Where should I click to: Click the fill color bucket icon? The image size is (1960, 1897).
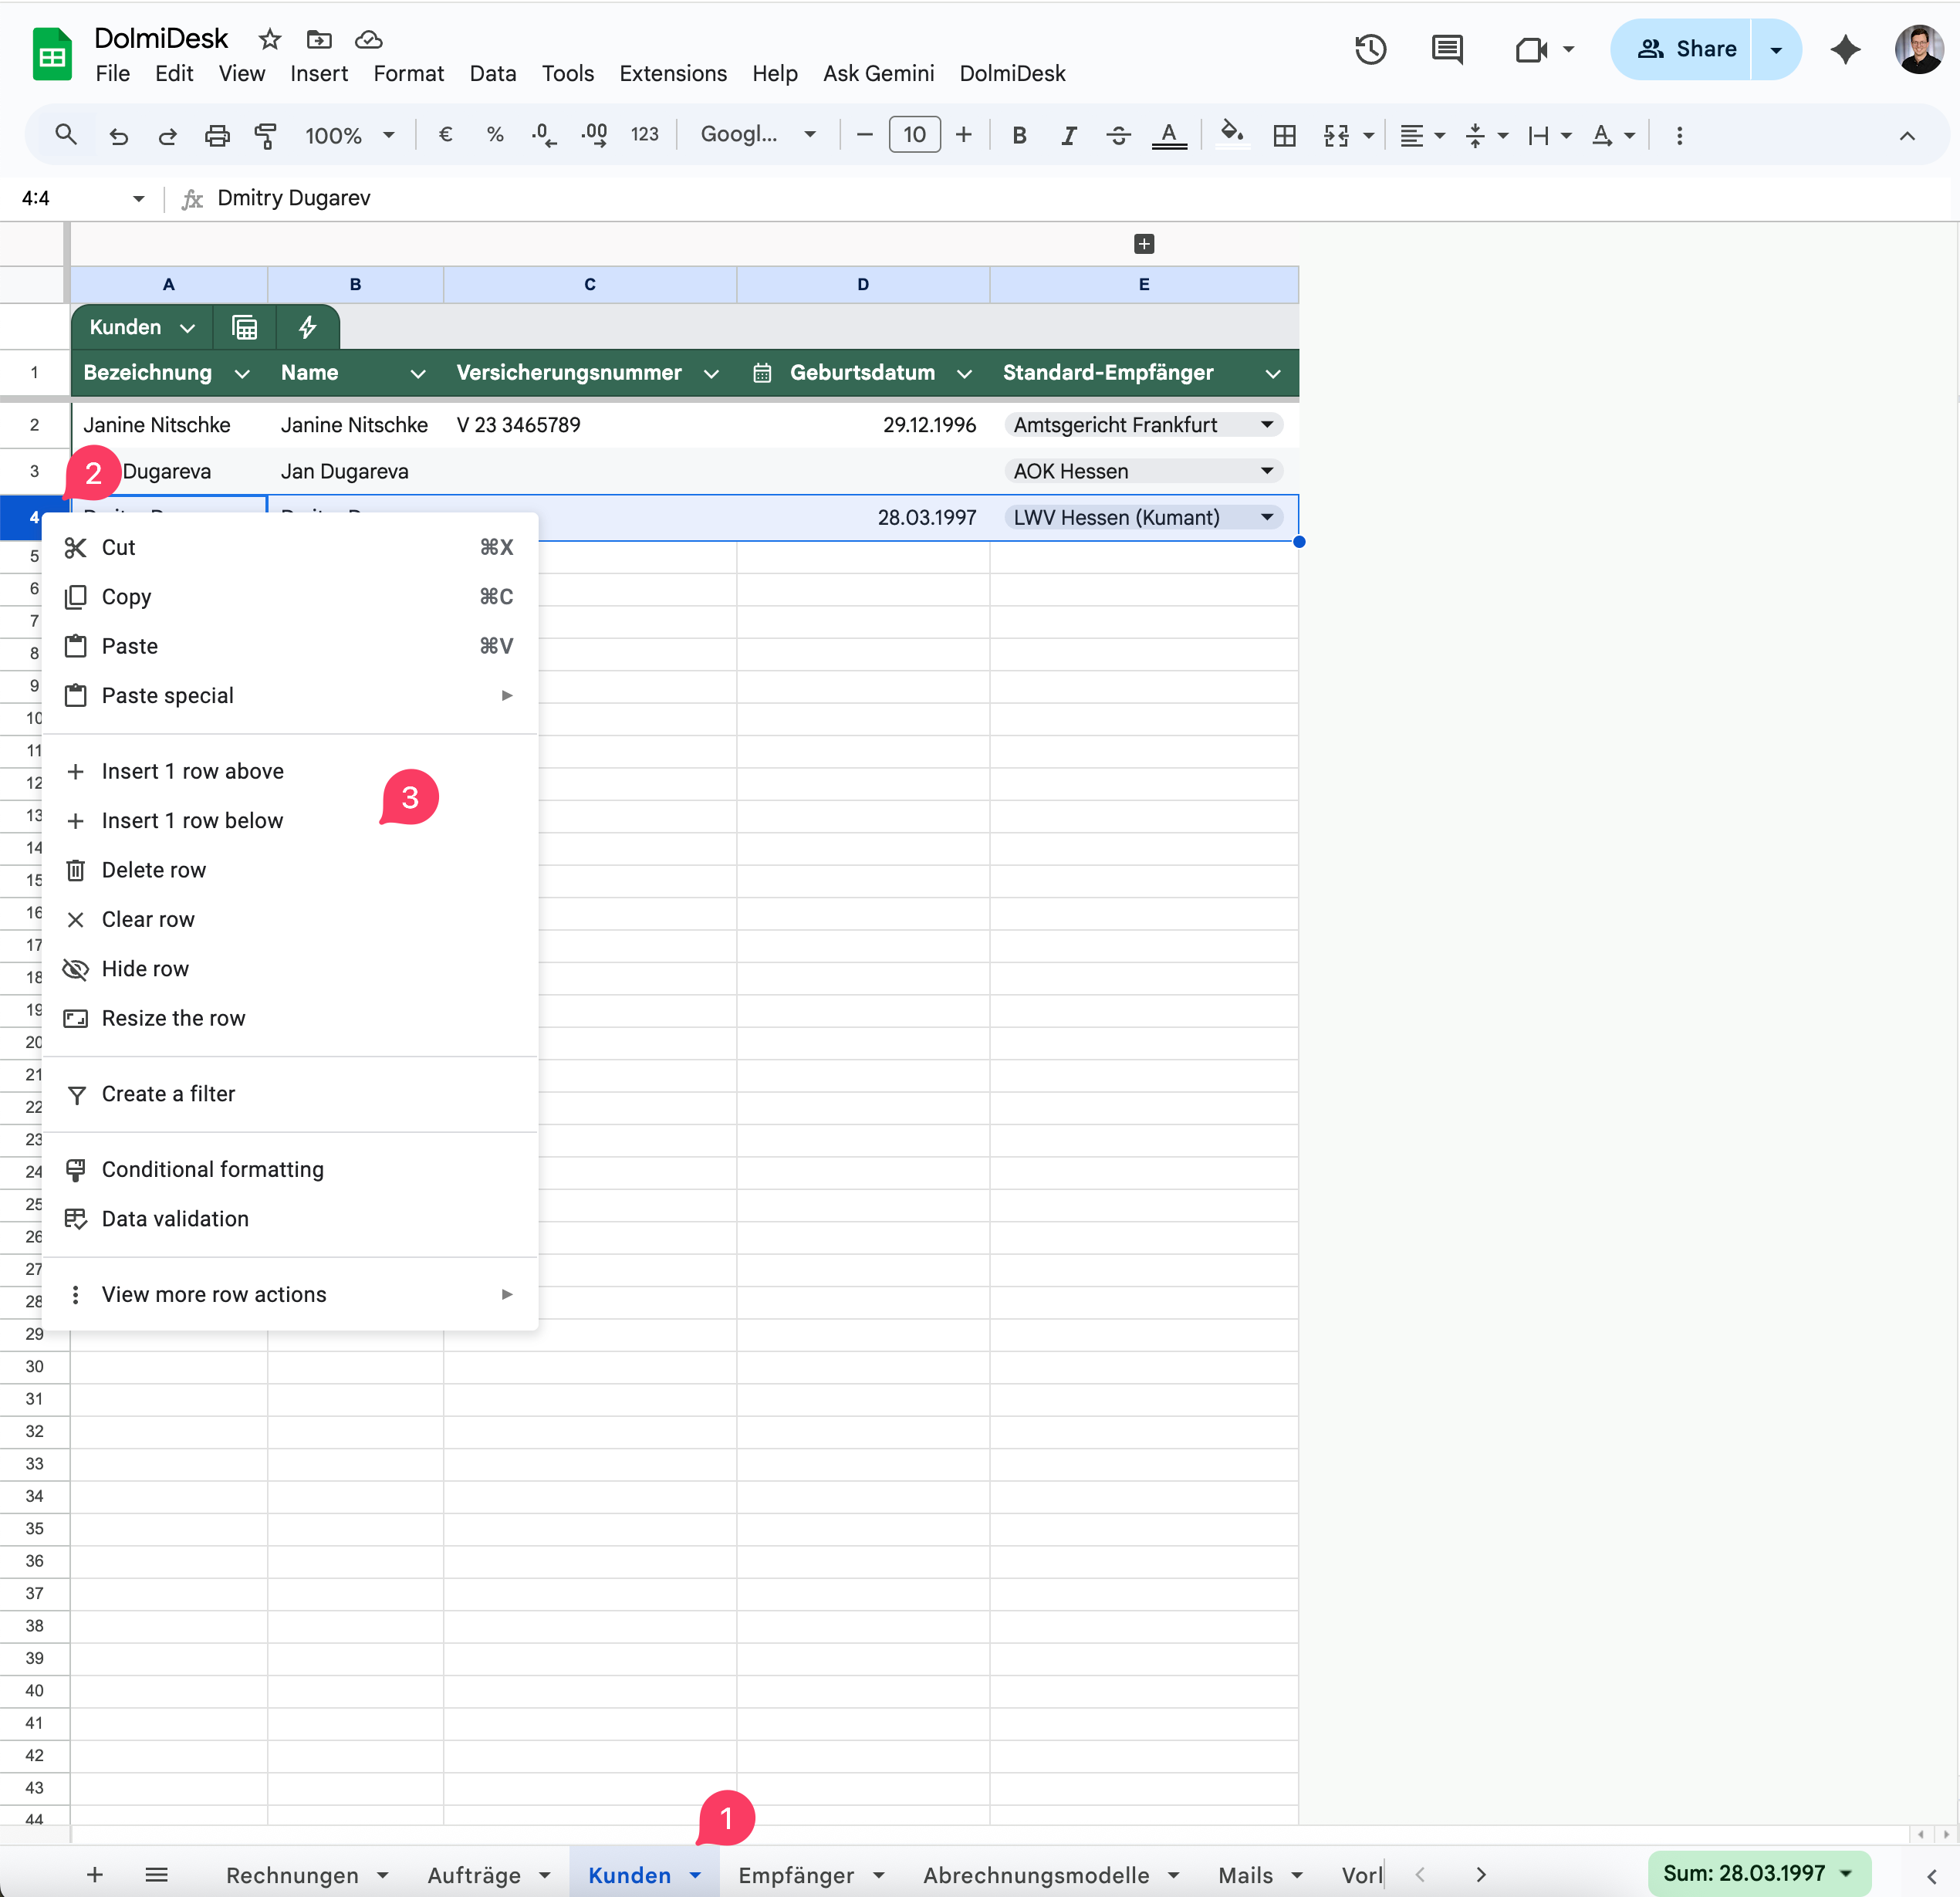click(x=1232, y=134)
